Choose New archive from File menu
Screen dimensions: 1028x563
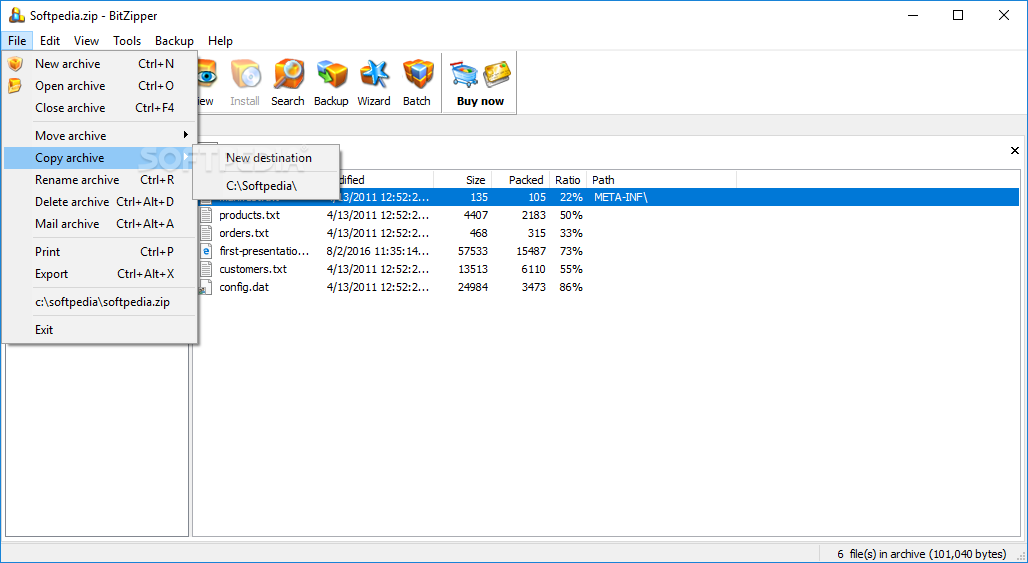[100, 64]
